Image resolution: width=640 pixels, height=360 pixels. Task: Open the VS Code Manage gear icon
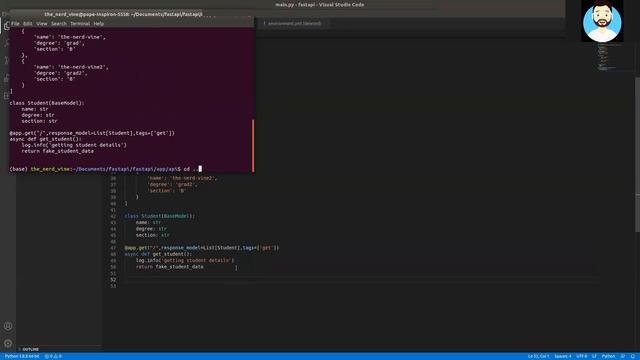[8, 344]
